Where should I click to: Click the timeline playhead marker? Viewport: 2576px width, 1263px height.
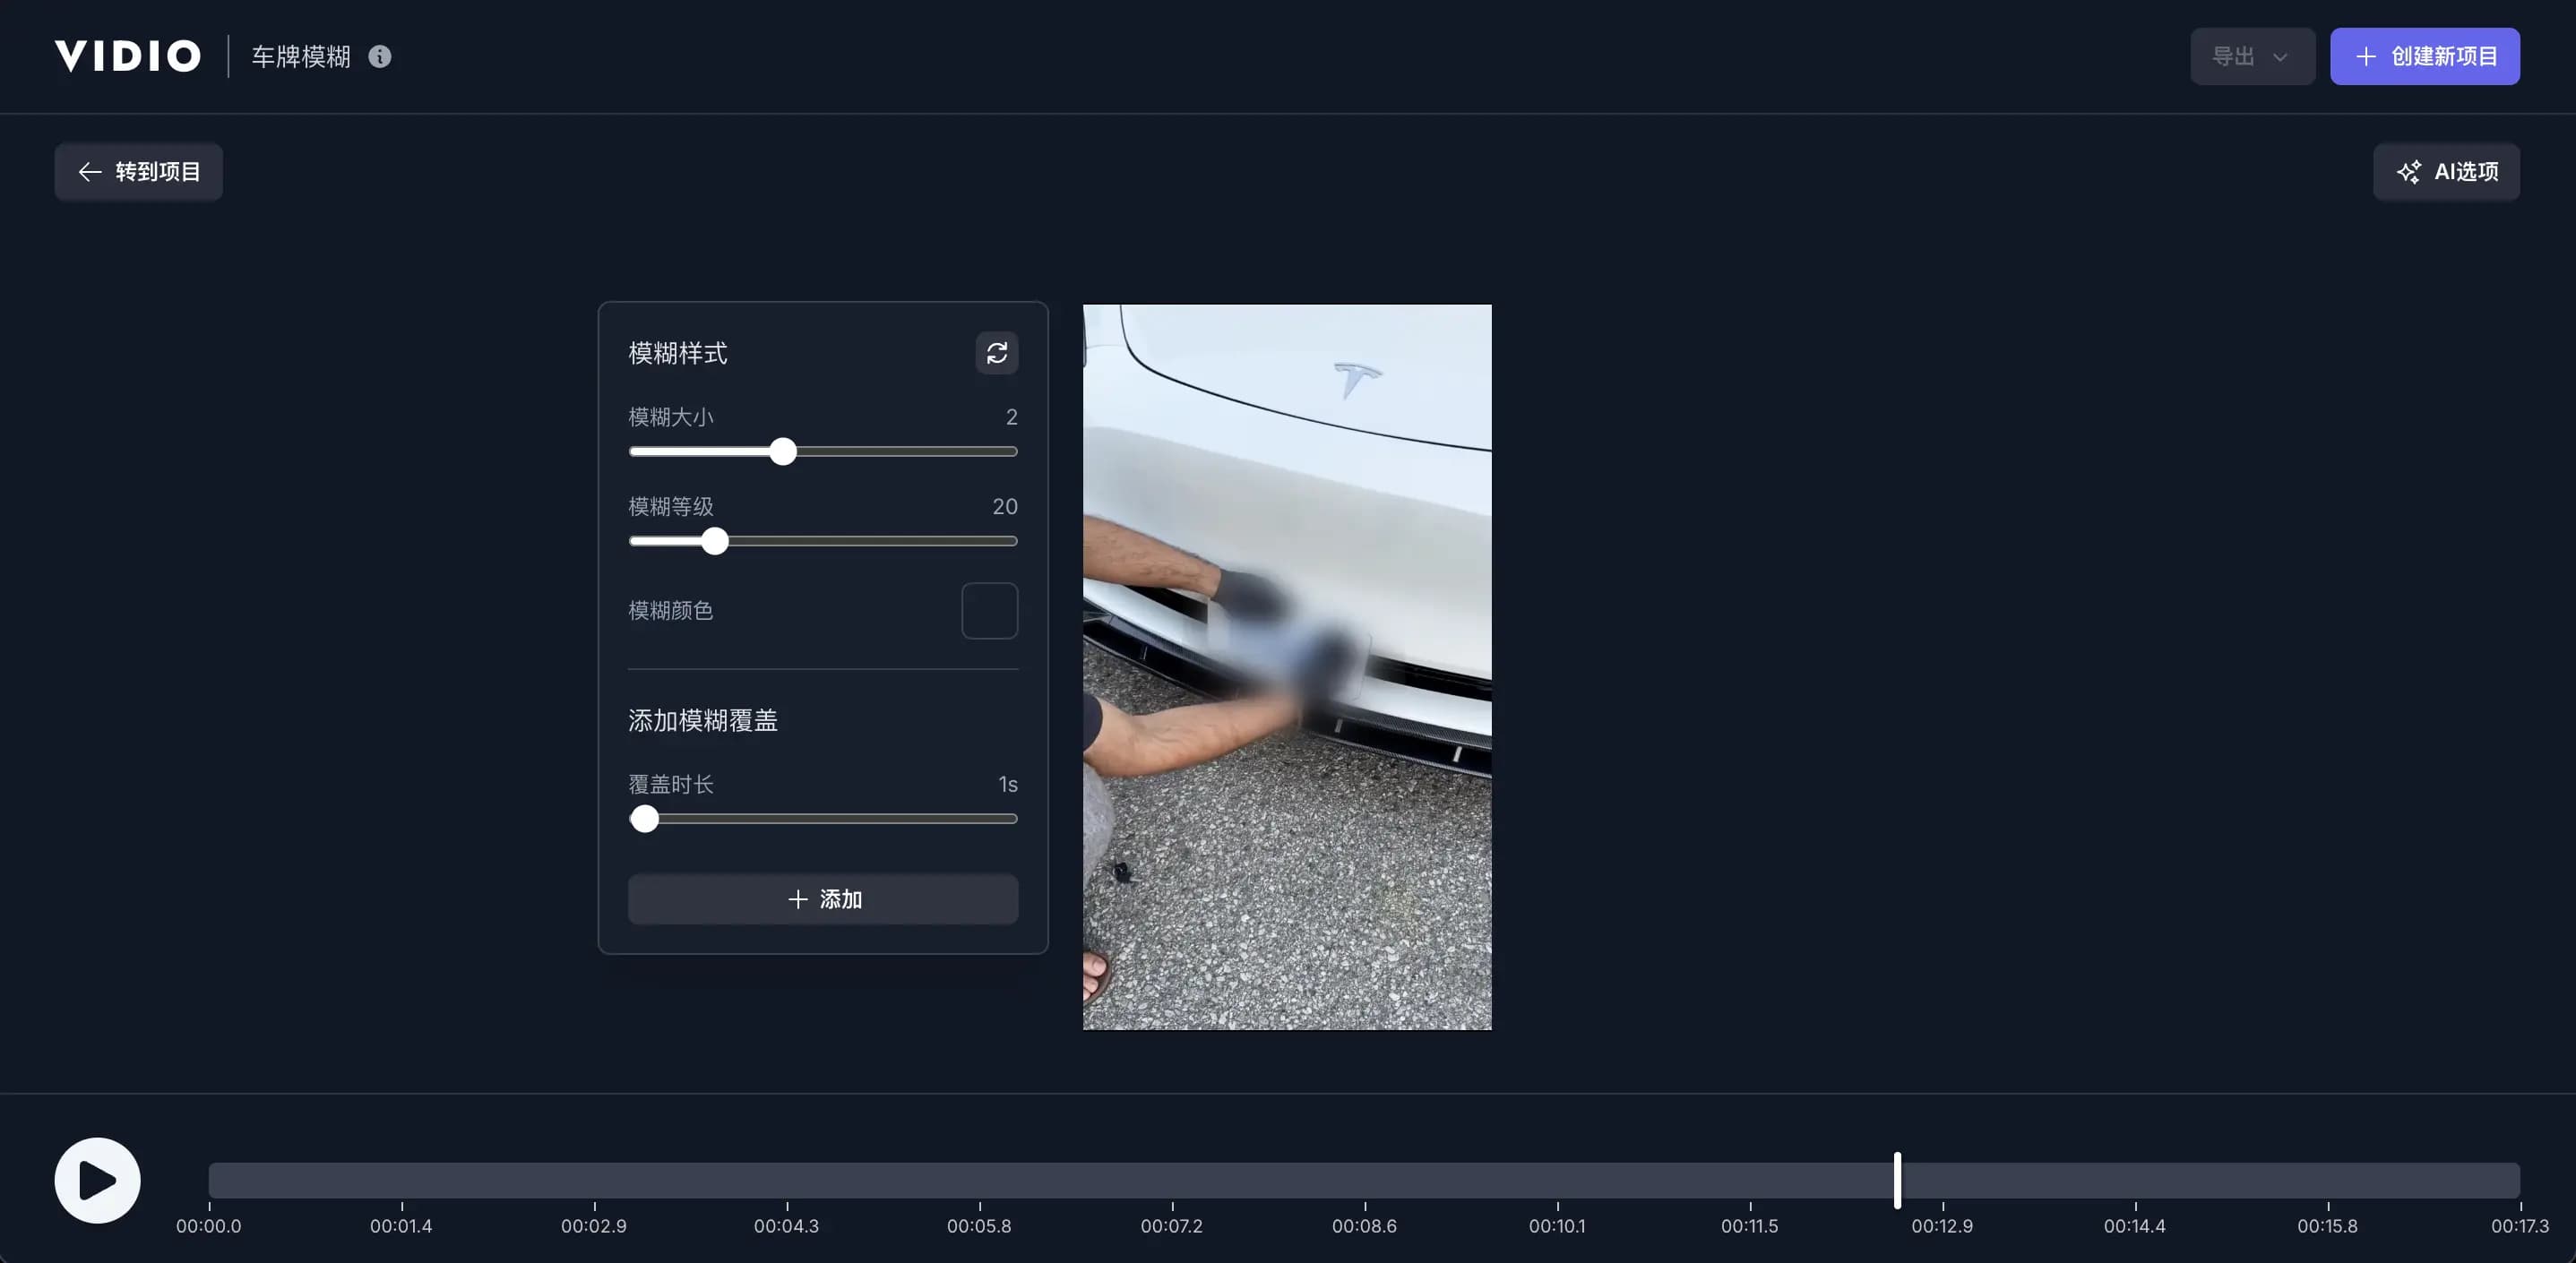[x=1898, y=1181]
